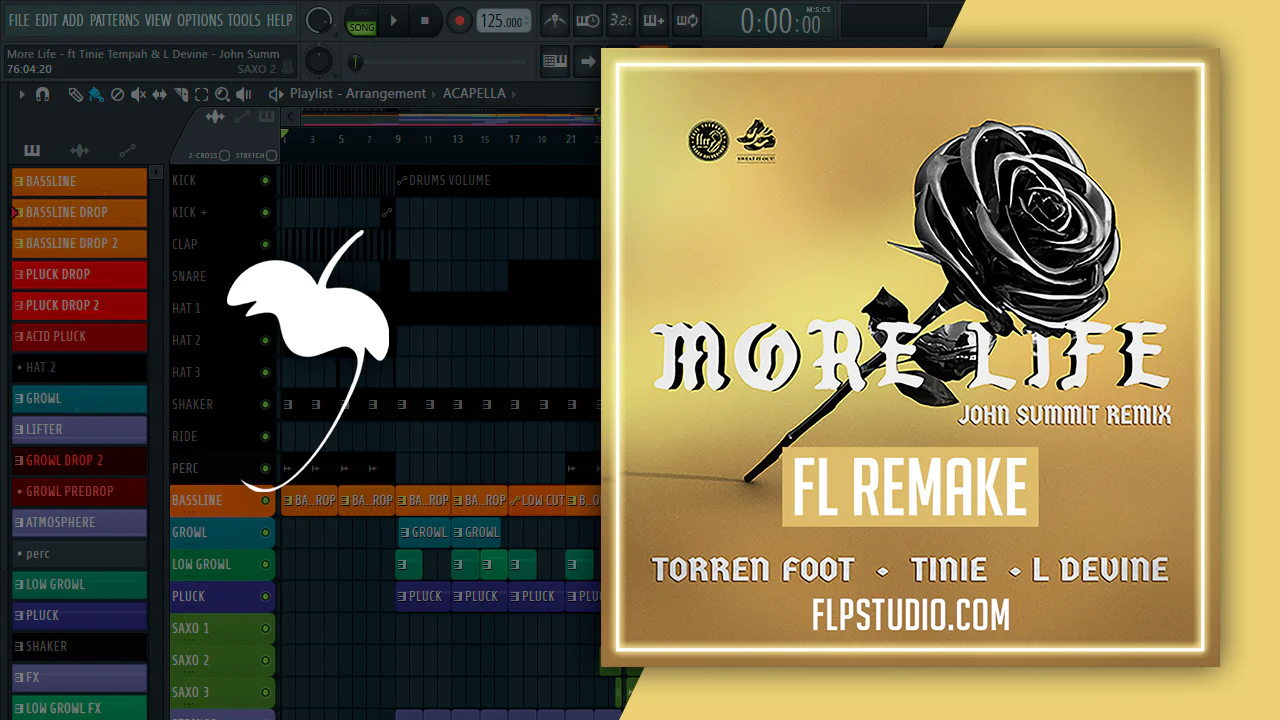This screenshot has width=1280, height=720.
Task: Select the ACID PLUCK pattern
Action: [x=79, y=336]
